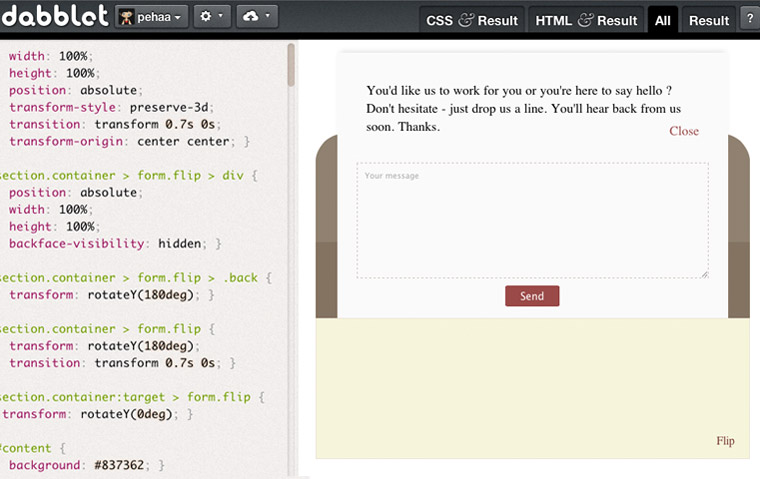Click 'transform-style' property in code

[x=63, y=107]
